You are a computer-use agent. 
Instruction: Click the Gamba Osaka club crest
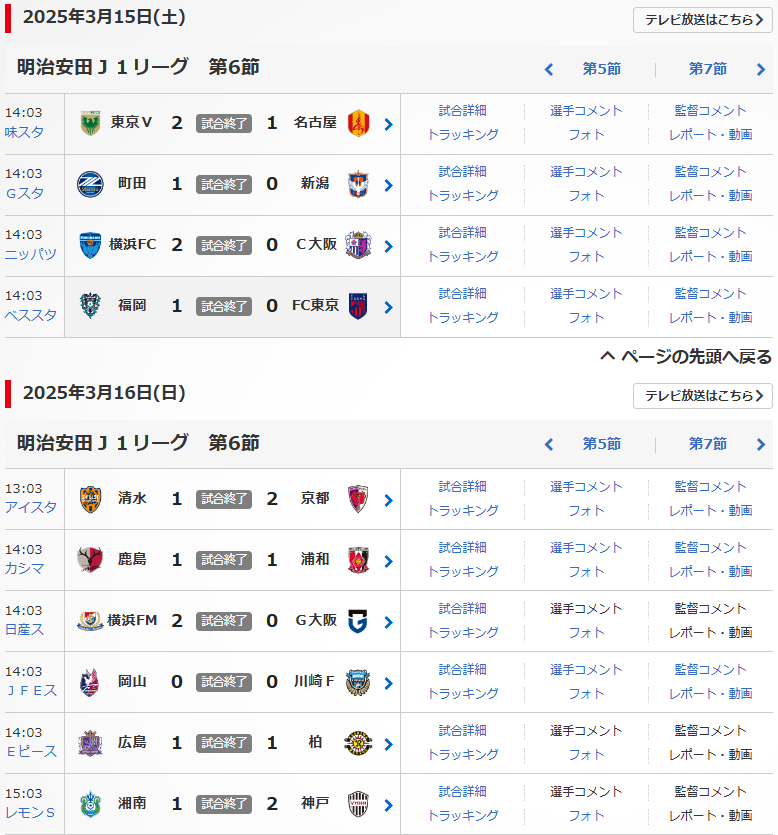(358, 621)
